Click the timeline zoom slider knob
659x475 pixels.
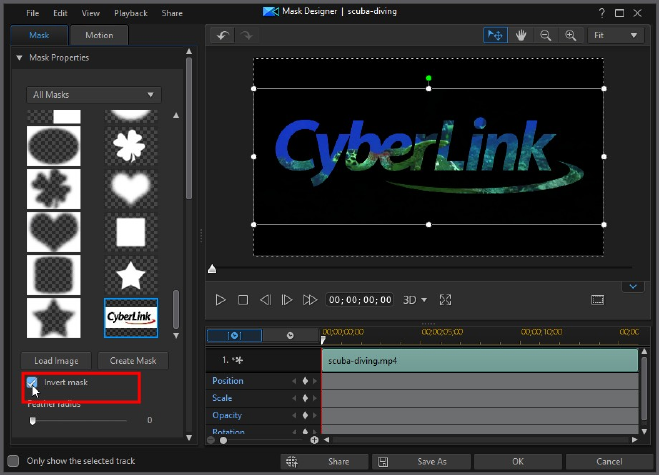224,440
